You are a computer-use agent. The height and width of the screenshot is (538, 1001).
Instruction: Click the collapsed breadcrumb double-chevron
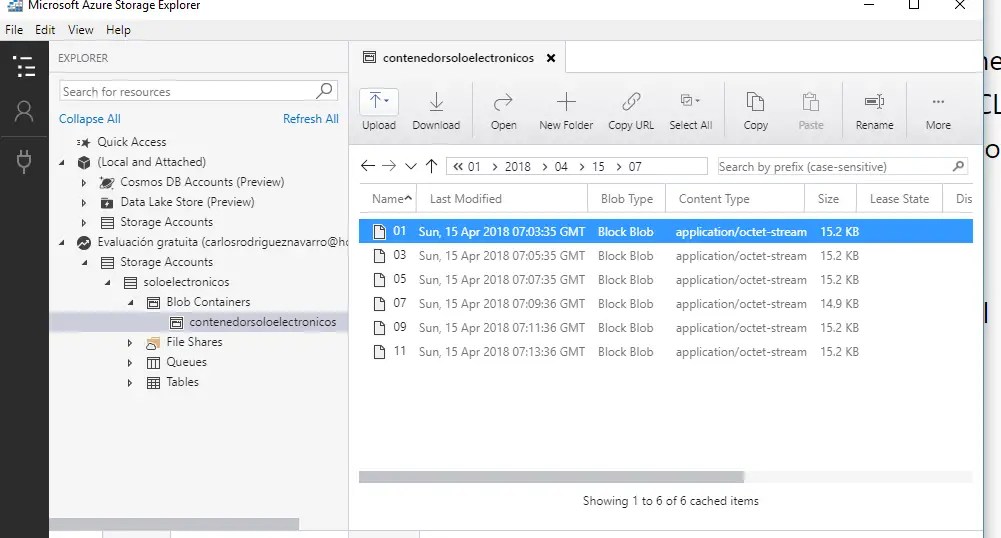click(x=458, y=167)
